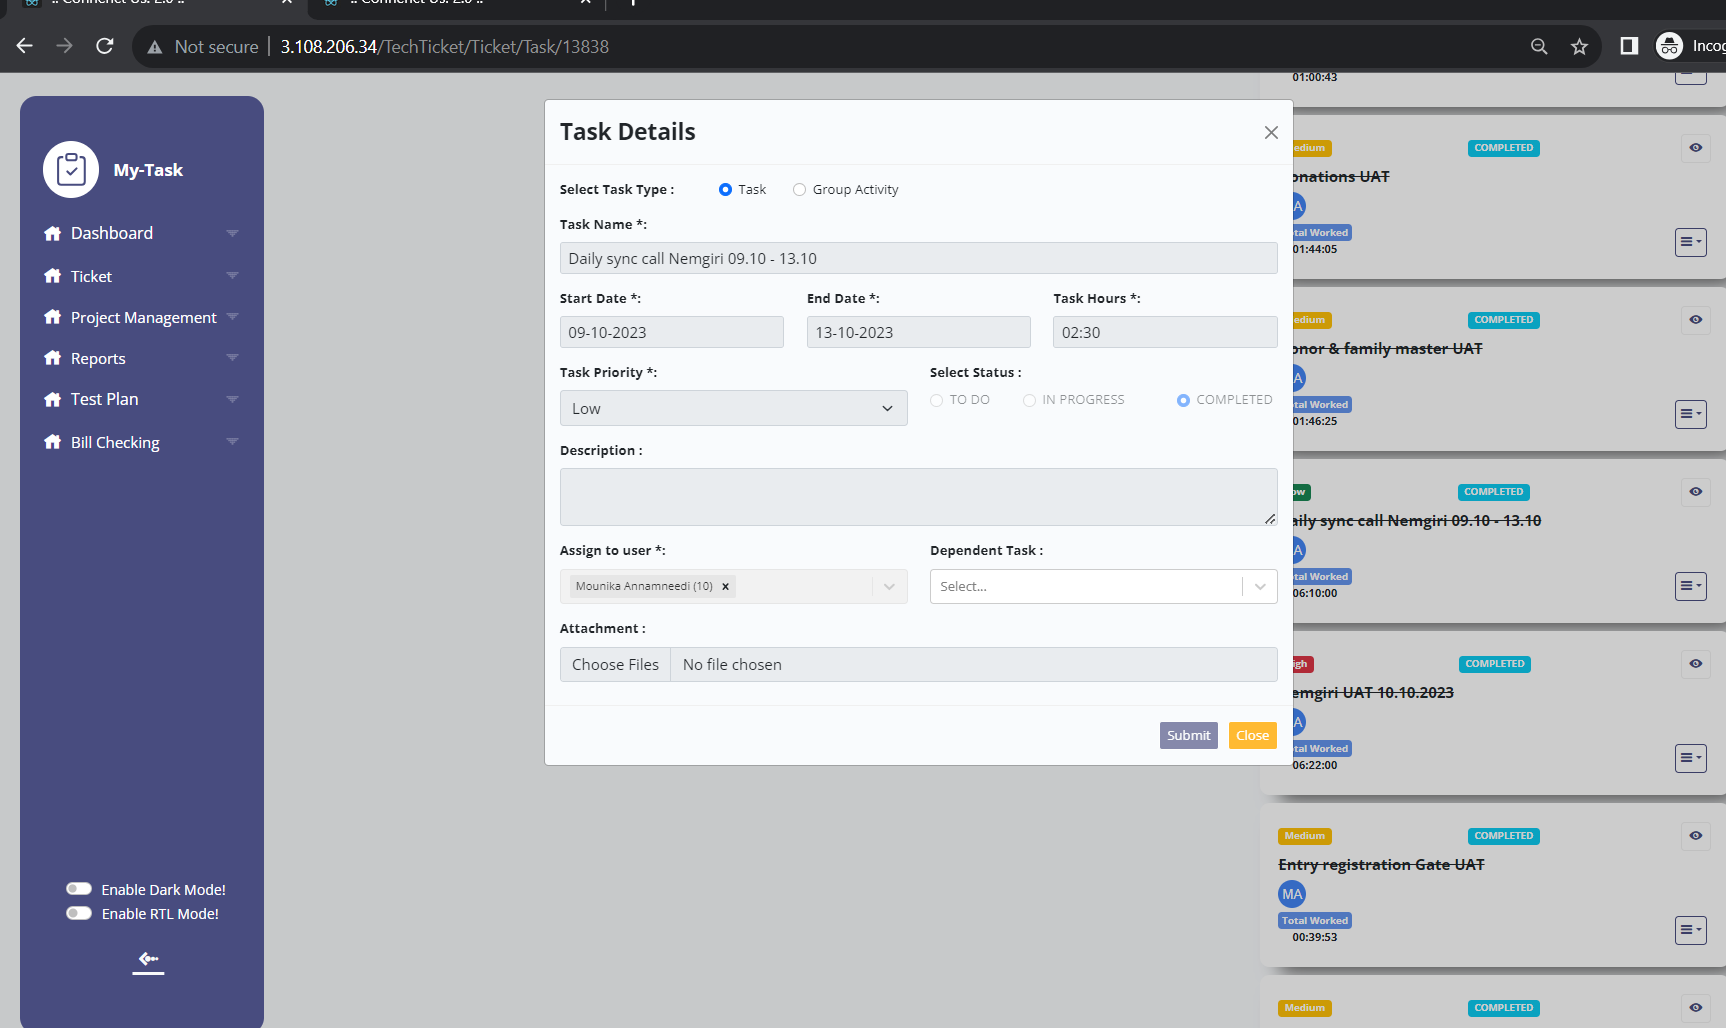The image size is (1726, 1028).
Task: Click the Bill Checking home icon
Action: tap(53, 442)
